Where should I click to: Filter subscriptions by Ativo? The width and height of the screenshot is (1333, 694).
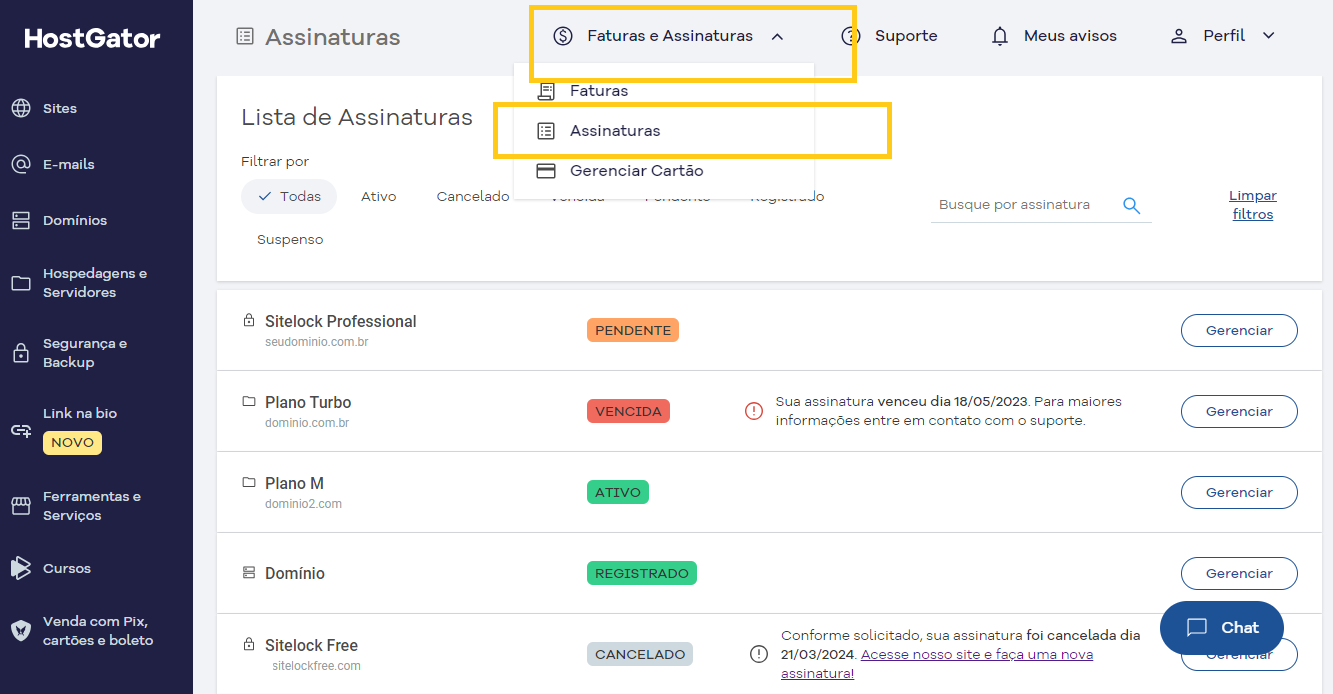(x=379, y=197)
